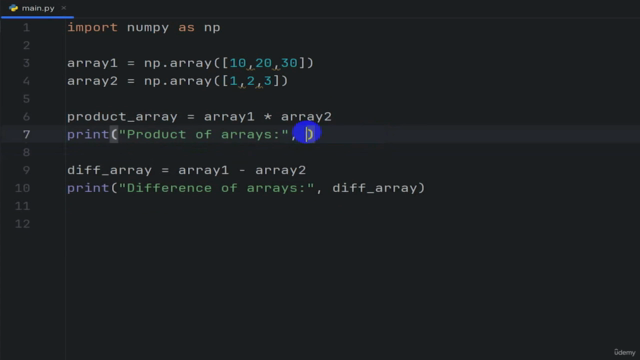Image resolution: width=640 pixels, height=360 pixels.
Task: Click line number 12 in the gutter
Action: [22, 224]
